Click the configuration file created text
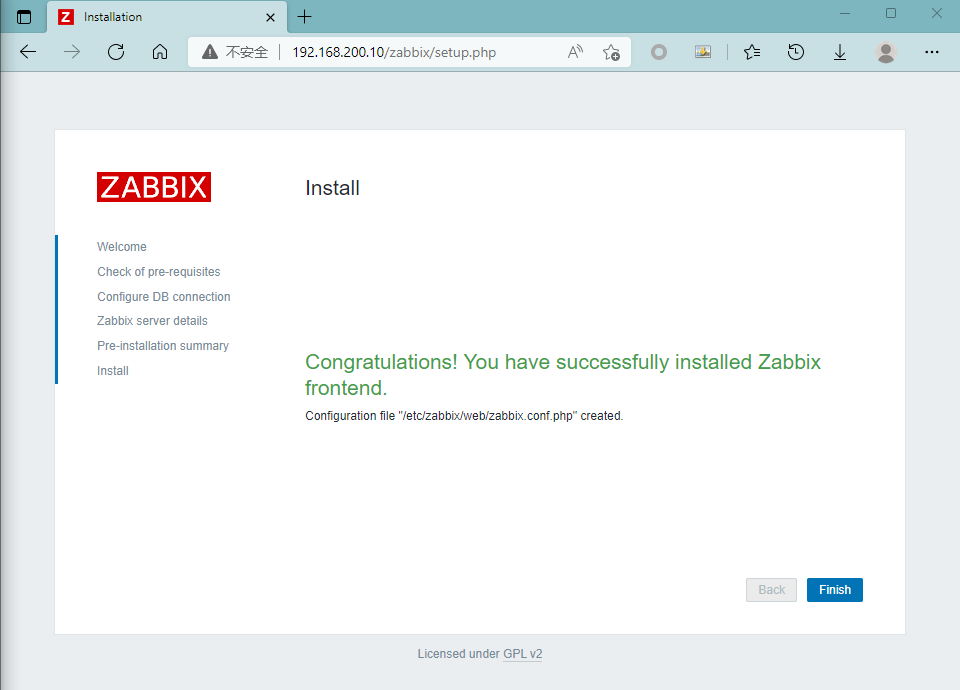The height and width of the screenshot is (690, 960). coord(464,416)
